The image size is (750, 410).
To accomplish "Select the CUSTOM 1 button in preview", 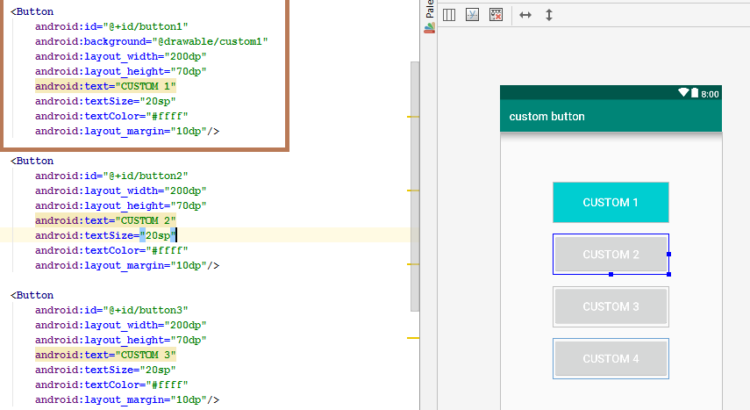I will tap(610, 202).
